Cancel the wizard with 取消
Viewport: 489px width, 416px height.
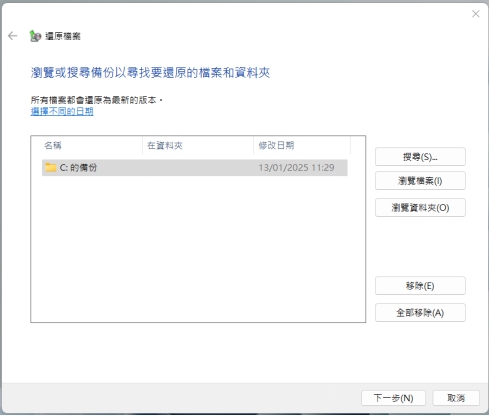[456, 398]
